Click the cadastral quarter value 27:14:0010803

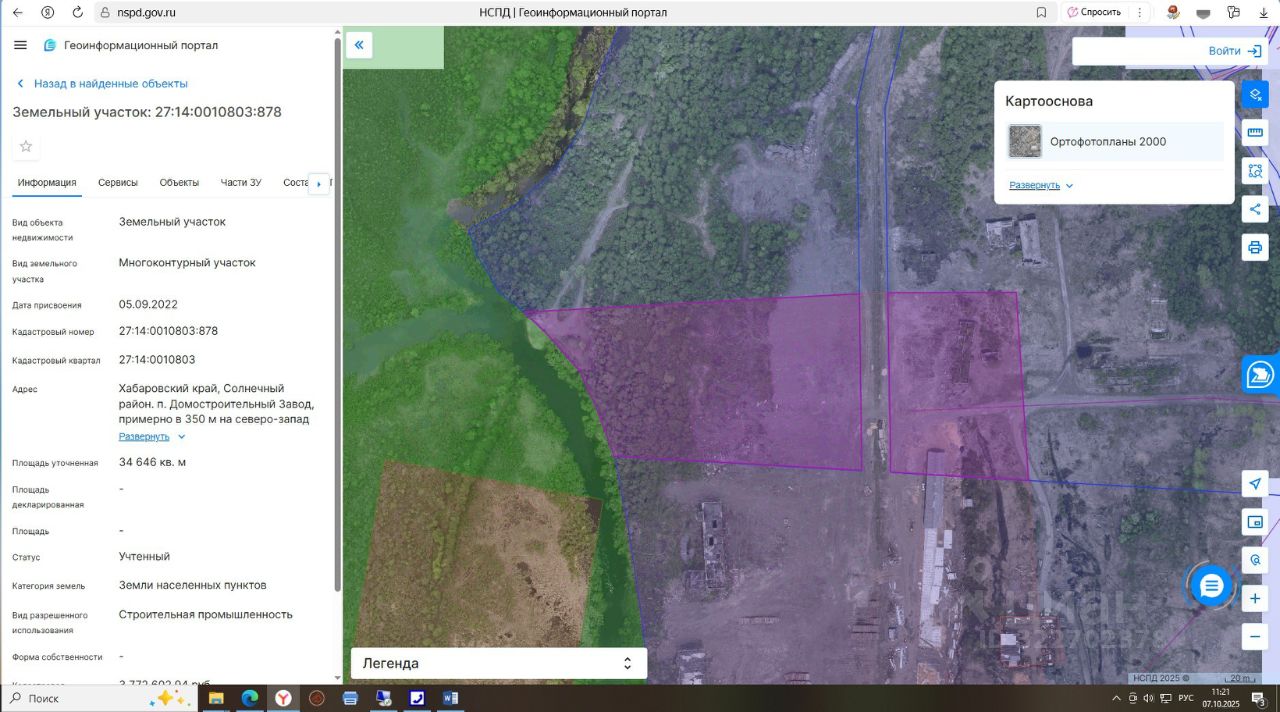[x=157, y=359]
